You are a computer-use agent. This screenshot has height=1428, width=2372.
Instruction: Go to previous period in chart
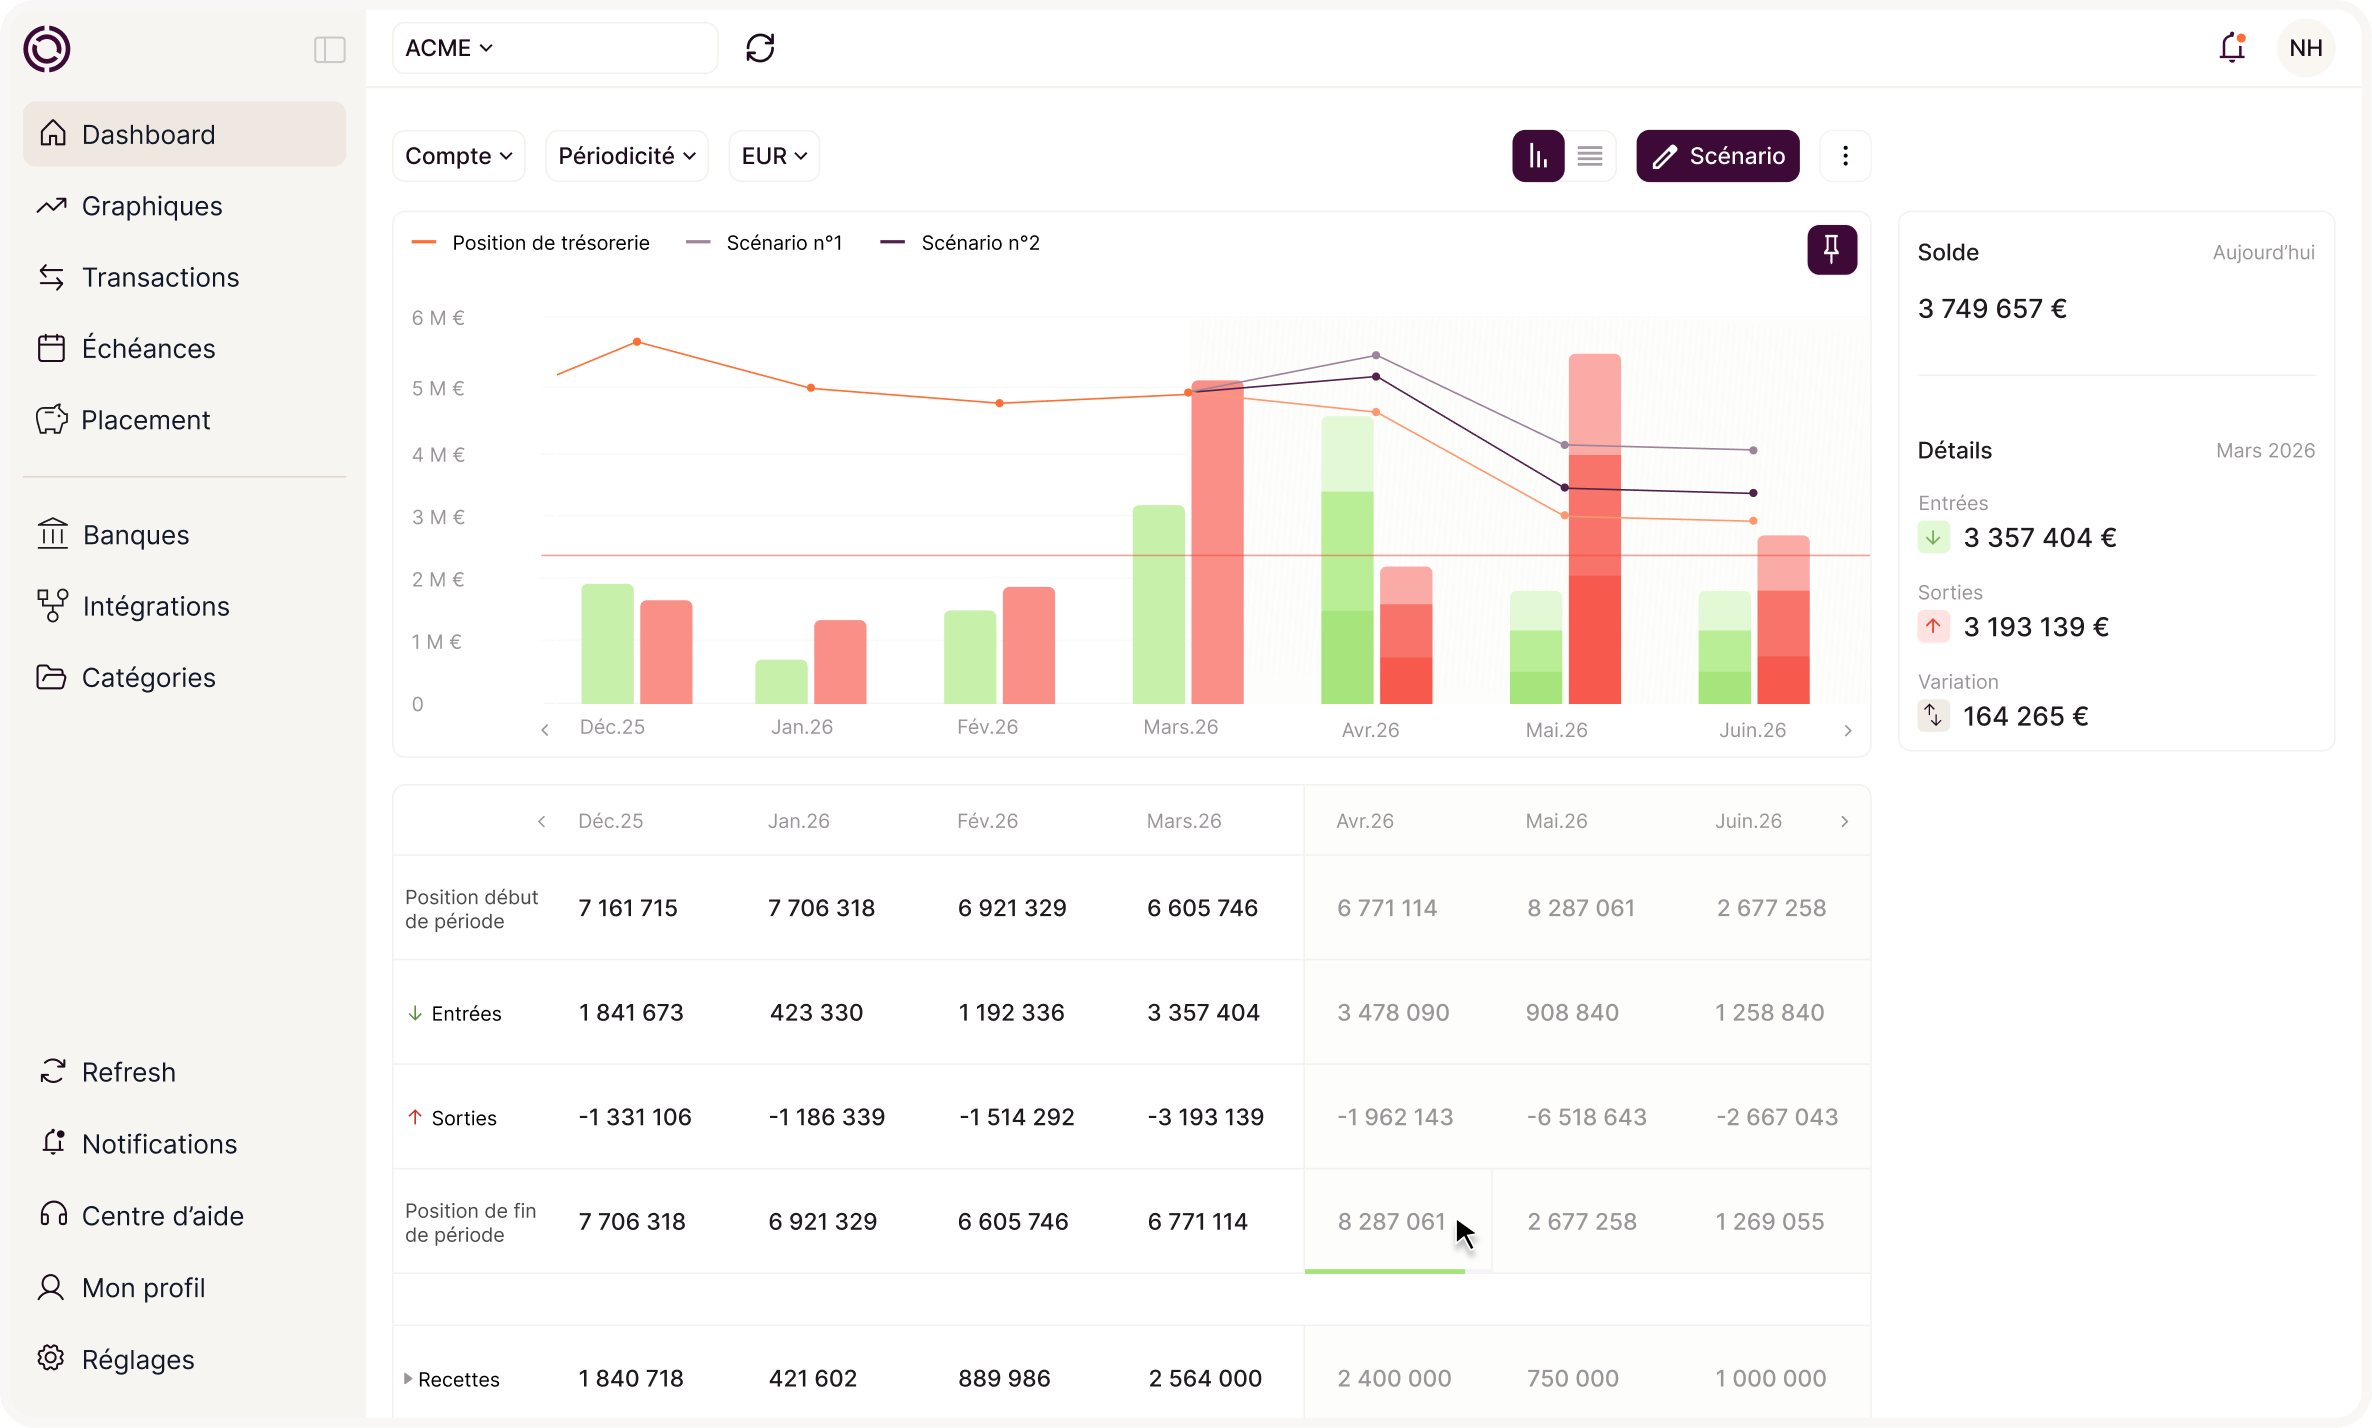tap(545, 730)
